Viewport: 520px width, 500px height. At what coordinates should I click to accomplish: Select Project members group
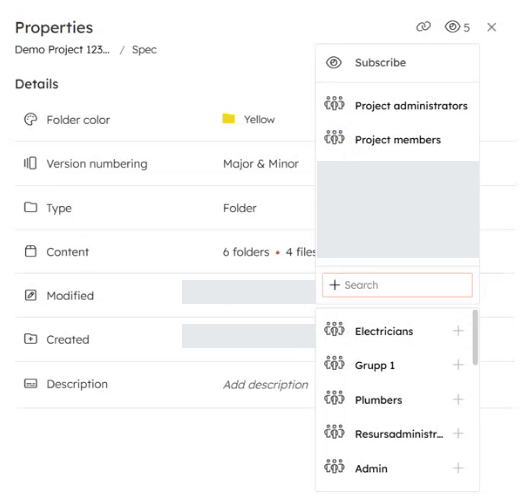click(397, 140)
